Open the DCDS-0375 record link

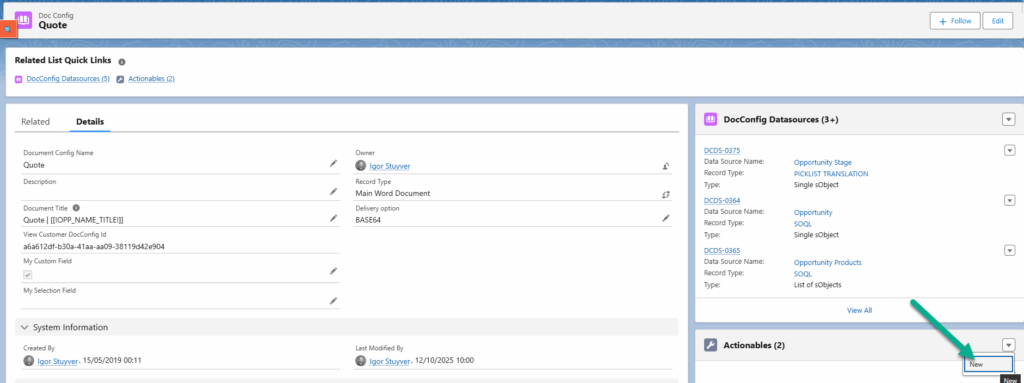722,150
